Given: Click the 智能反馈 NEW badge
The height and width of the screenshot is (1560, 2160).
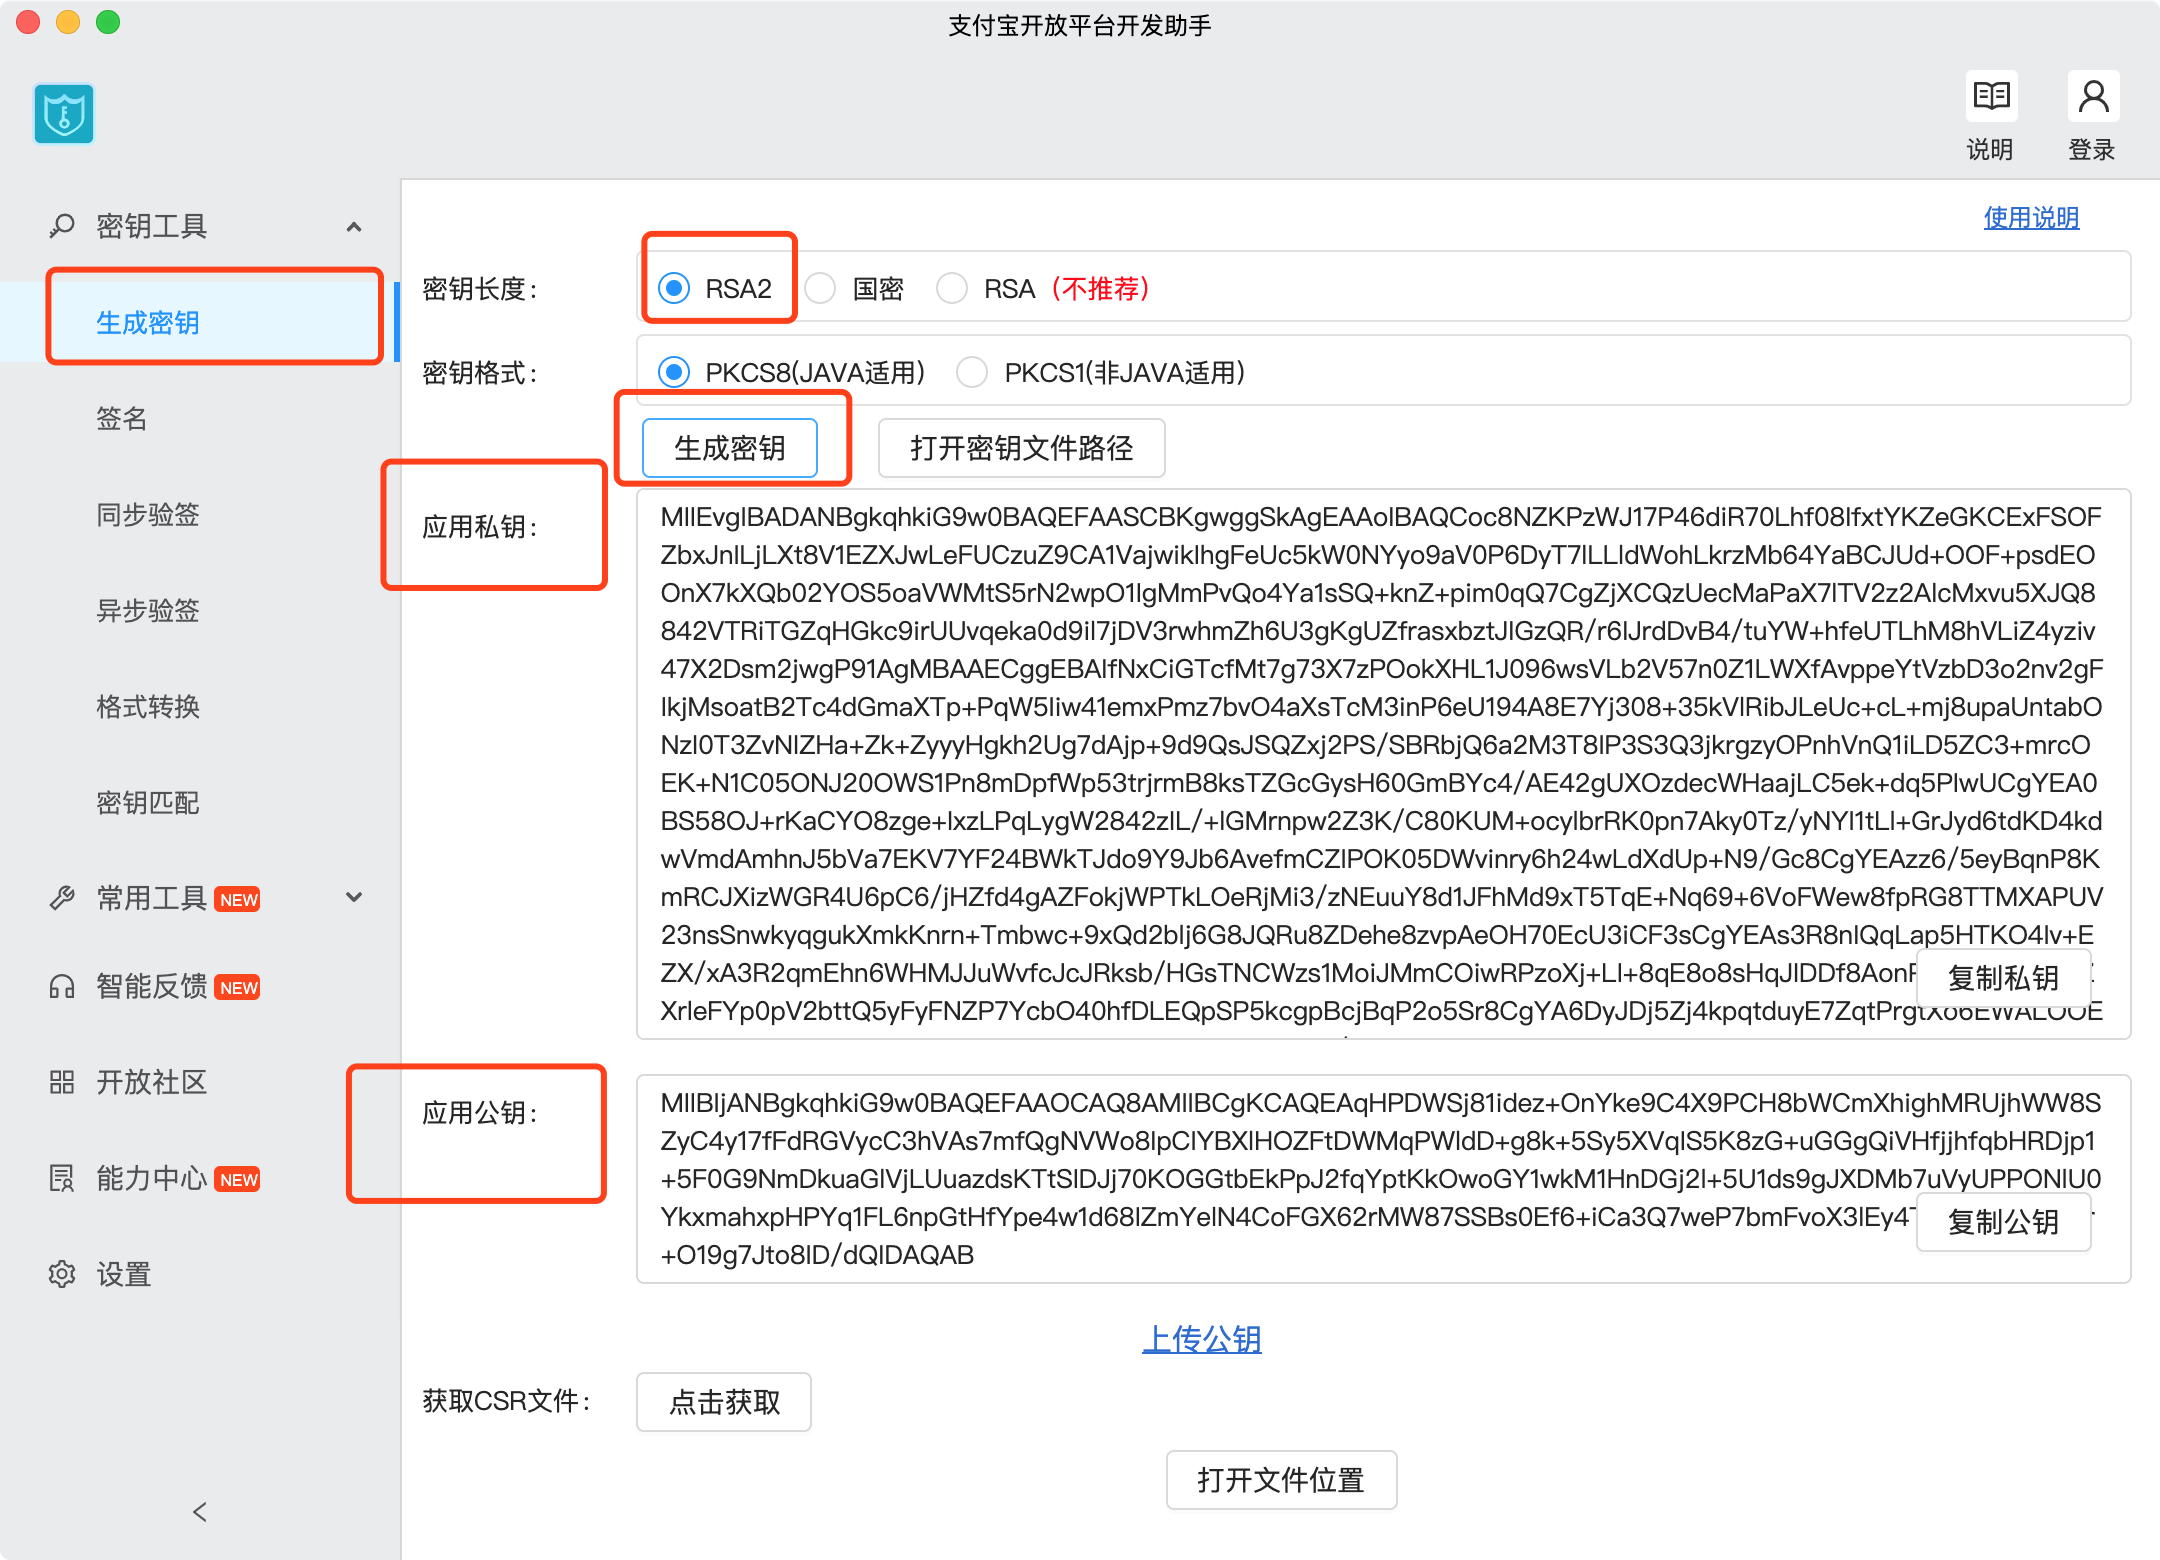Looking at the screenshot, I should click(238, 988).
